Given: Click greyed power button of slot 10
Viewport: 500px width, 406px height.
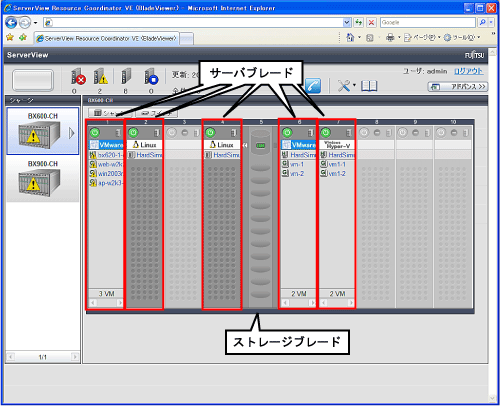Looking at the screenshot, I should 441,133.
